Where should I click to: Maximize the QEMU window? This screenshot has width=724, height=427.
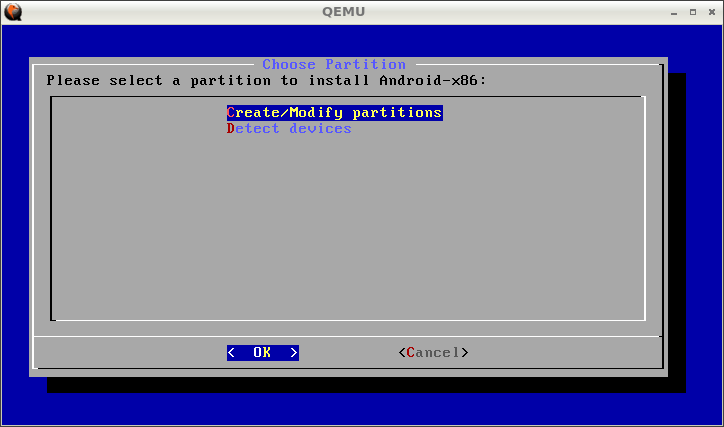693,12
